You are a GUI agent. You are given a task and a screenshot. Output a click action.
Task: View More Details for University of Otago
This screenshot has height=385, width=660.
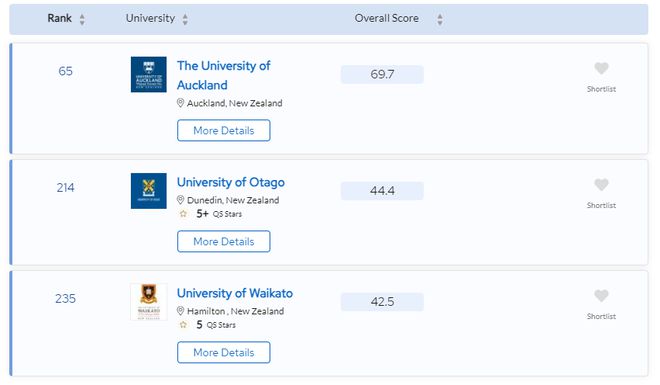click(224, 242)
